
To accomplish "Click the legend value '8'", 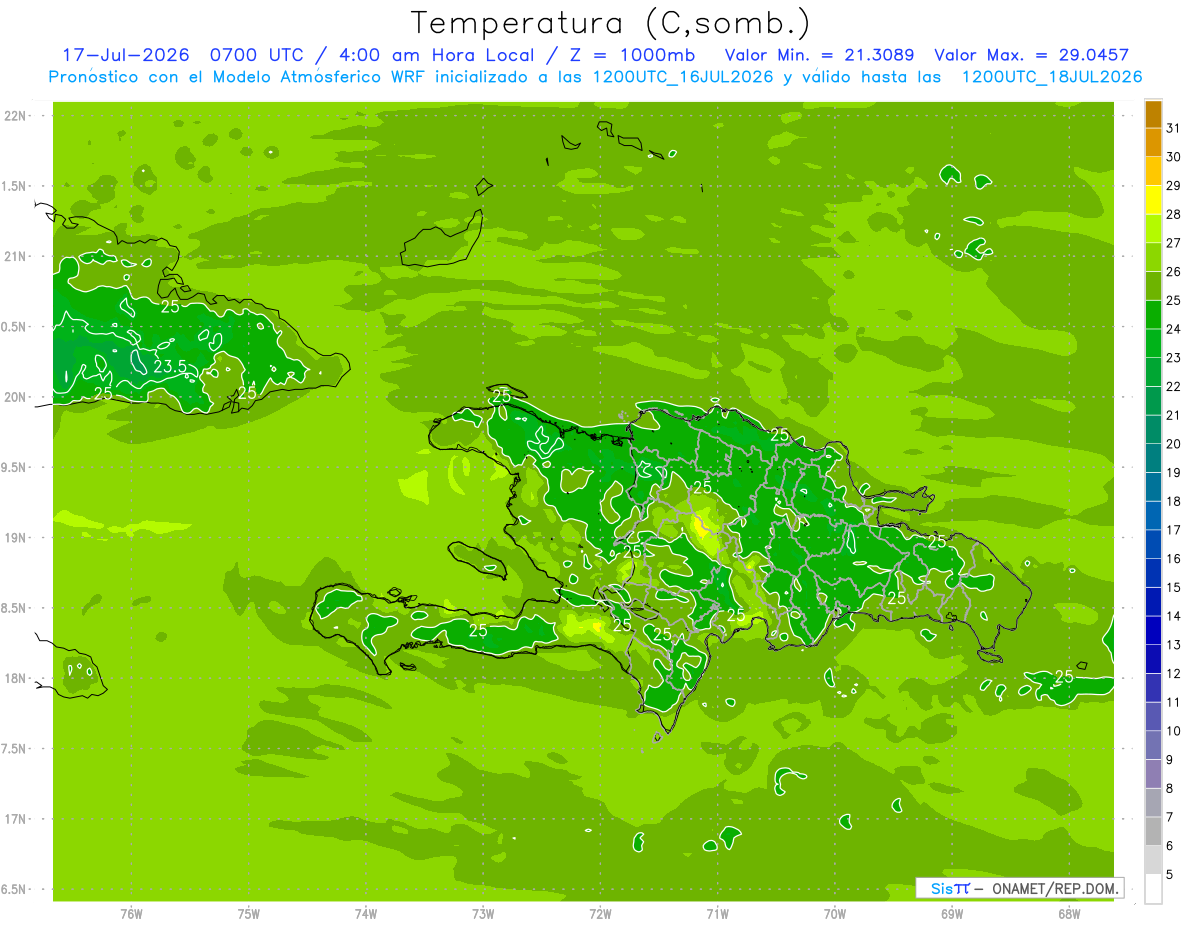I will pos(1169,788).
